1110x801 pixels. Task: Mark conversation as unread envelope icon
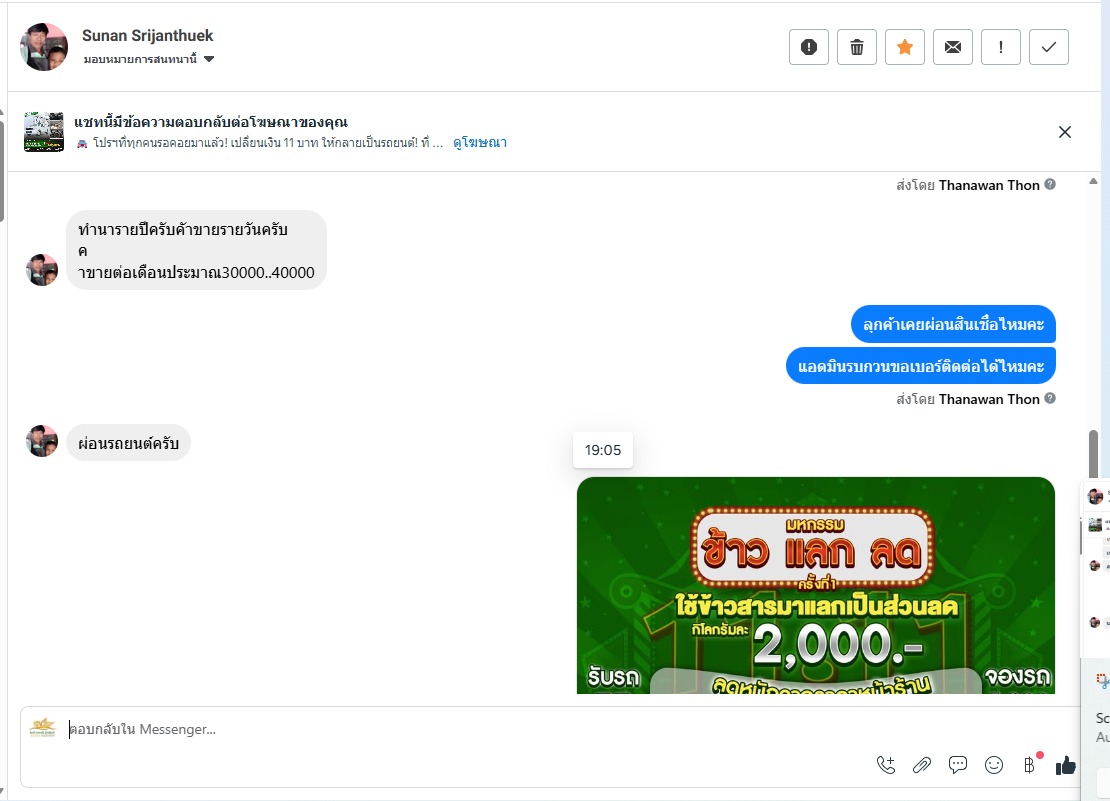953,47
